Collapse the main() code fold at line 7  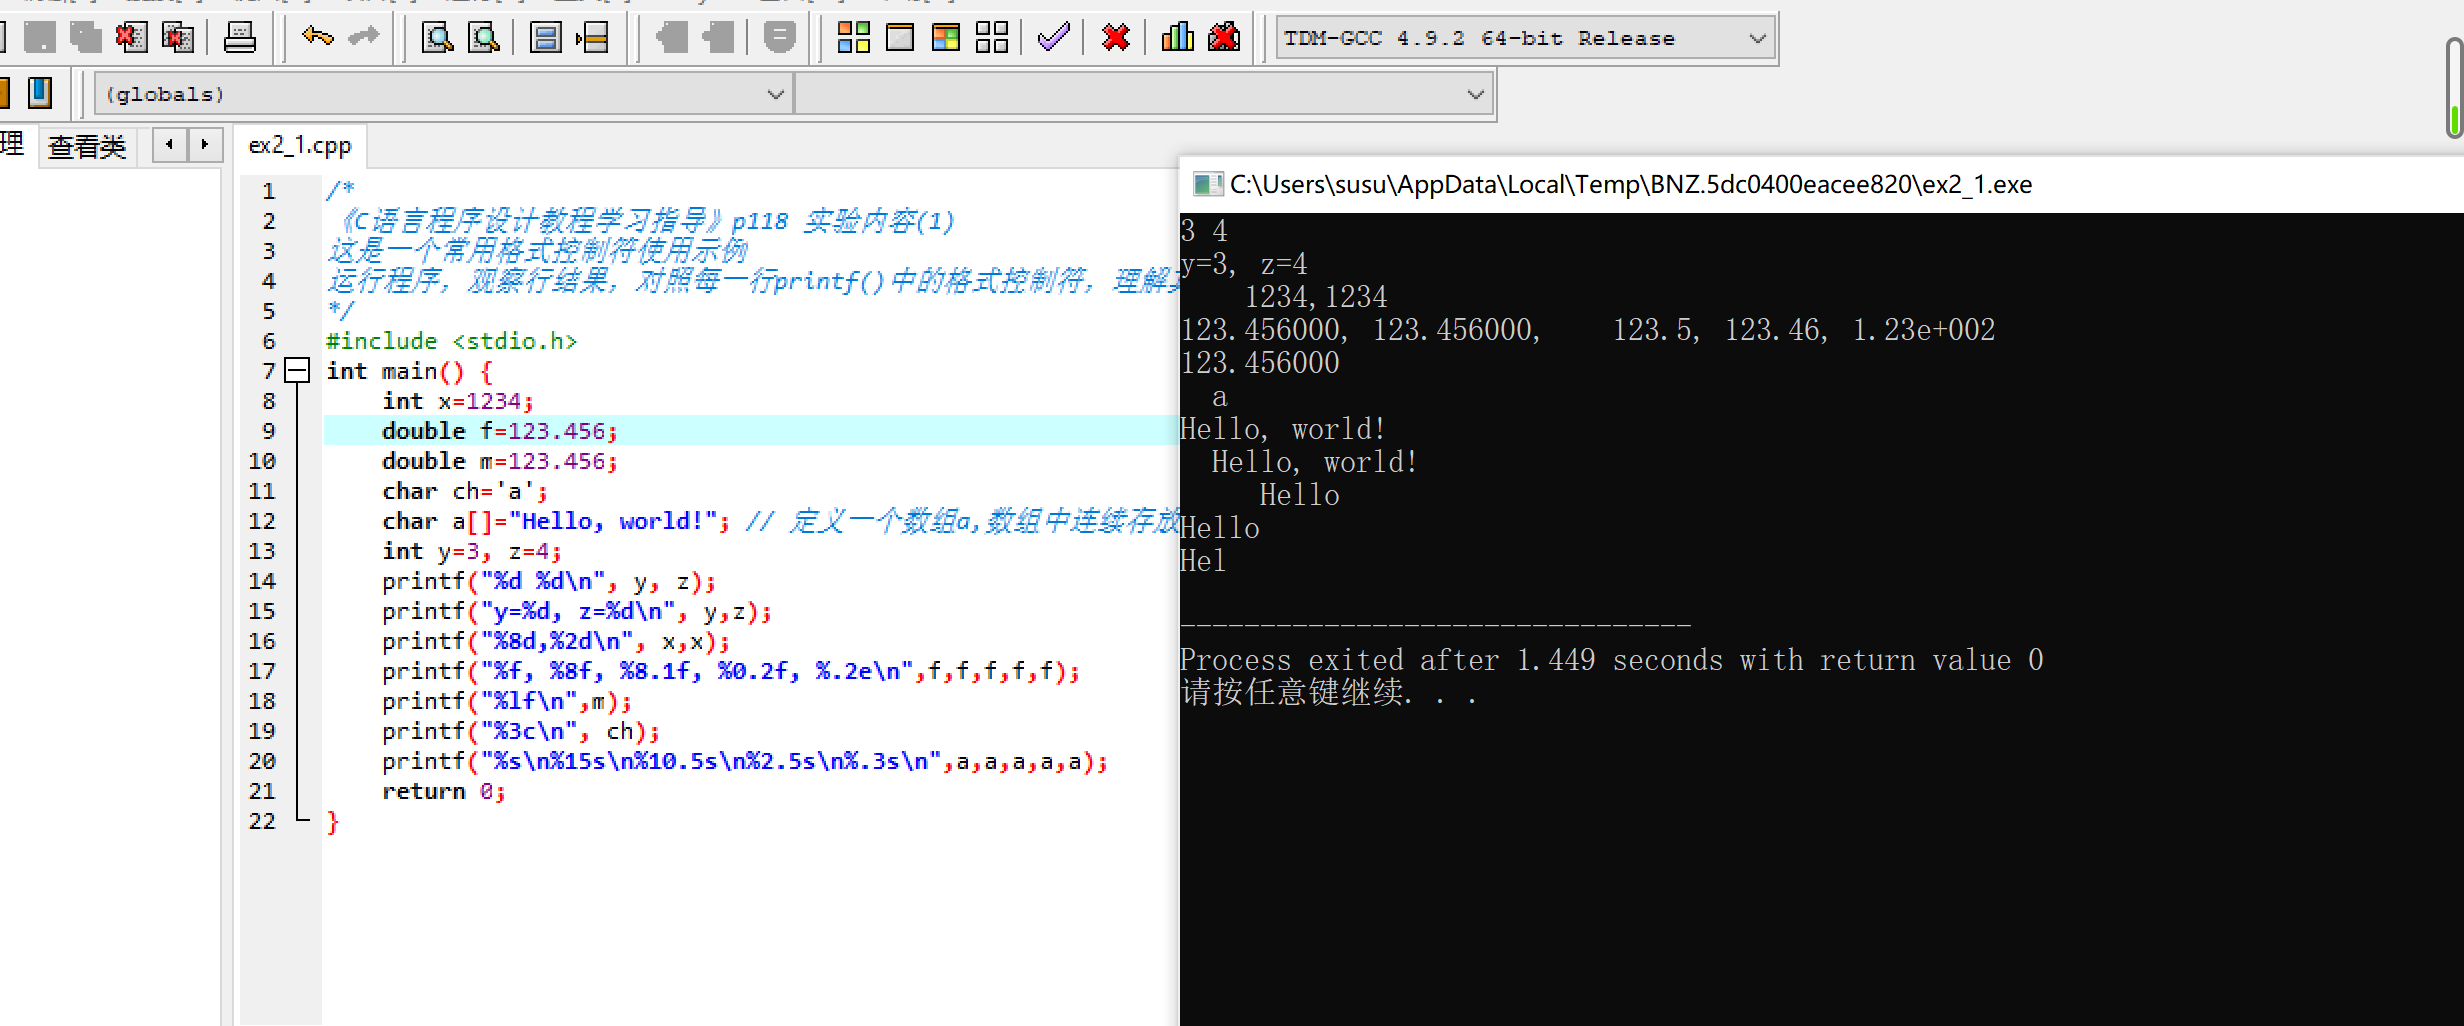[297, 371]
